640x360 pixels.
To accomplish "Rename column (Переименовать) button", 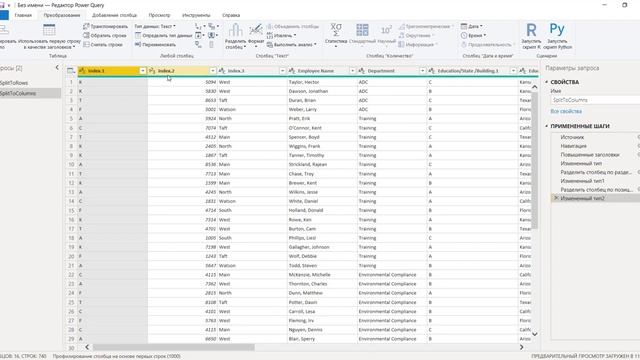I will [x=155, y=44].
